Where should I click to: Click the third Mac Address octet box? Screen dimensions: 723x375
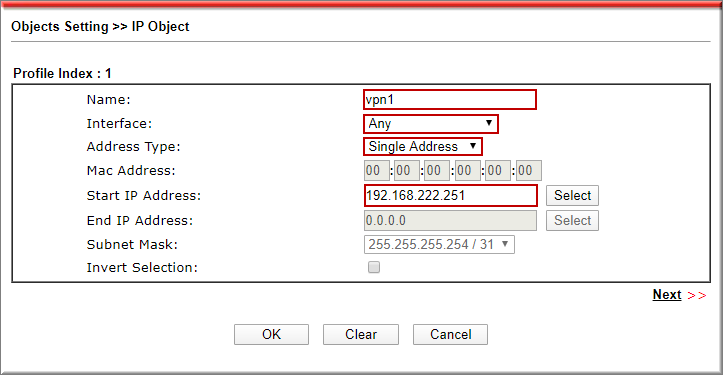click(x=437, y=171)
